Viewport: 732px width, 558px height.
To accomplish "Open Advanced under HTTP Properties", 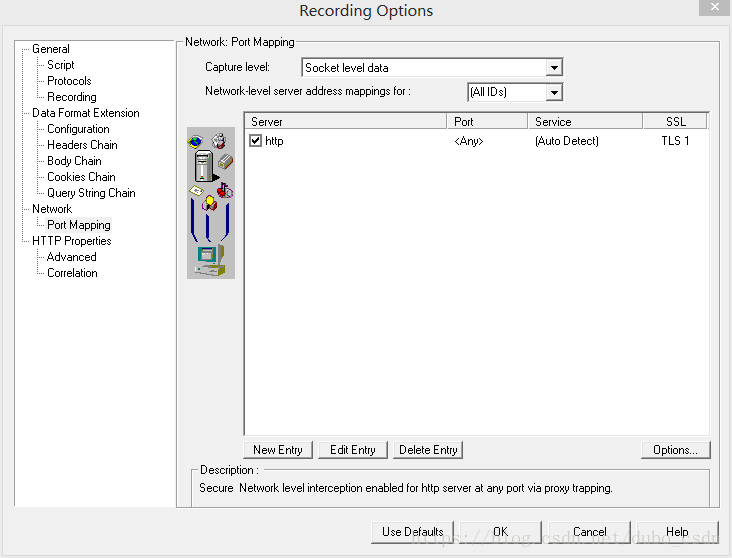I will [71, 257].
